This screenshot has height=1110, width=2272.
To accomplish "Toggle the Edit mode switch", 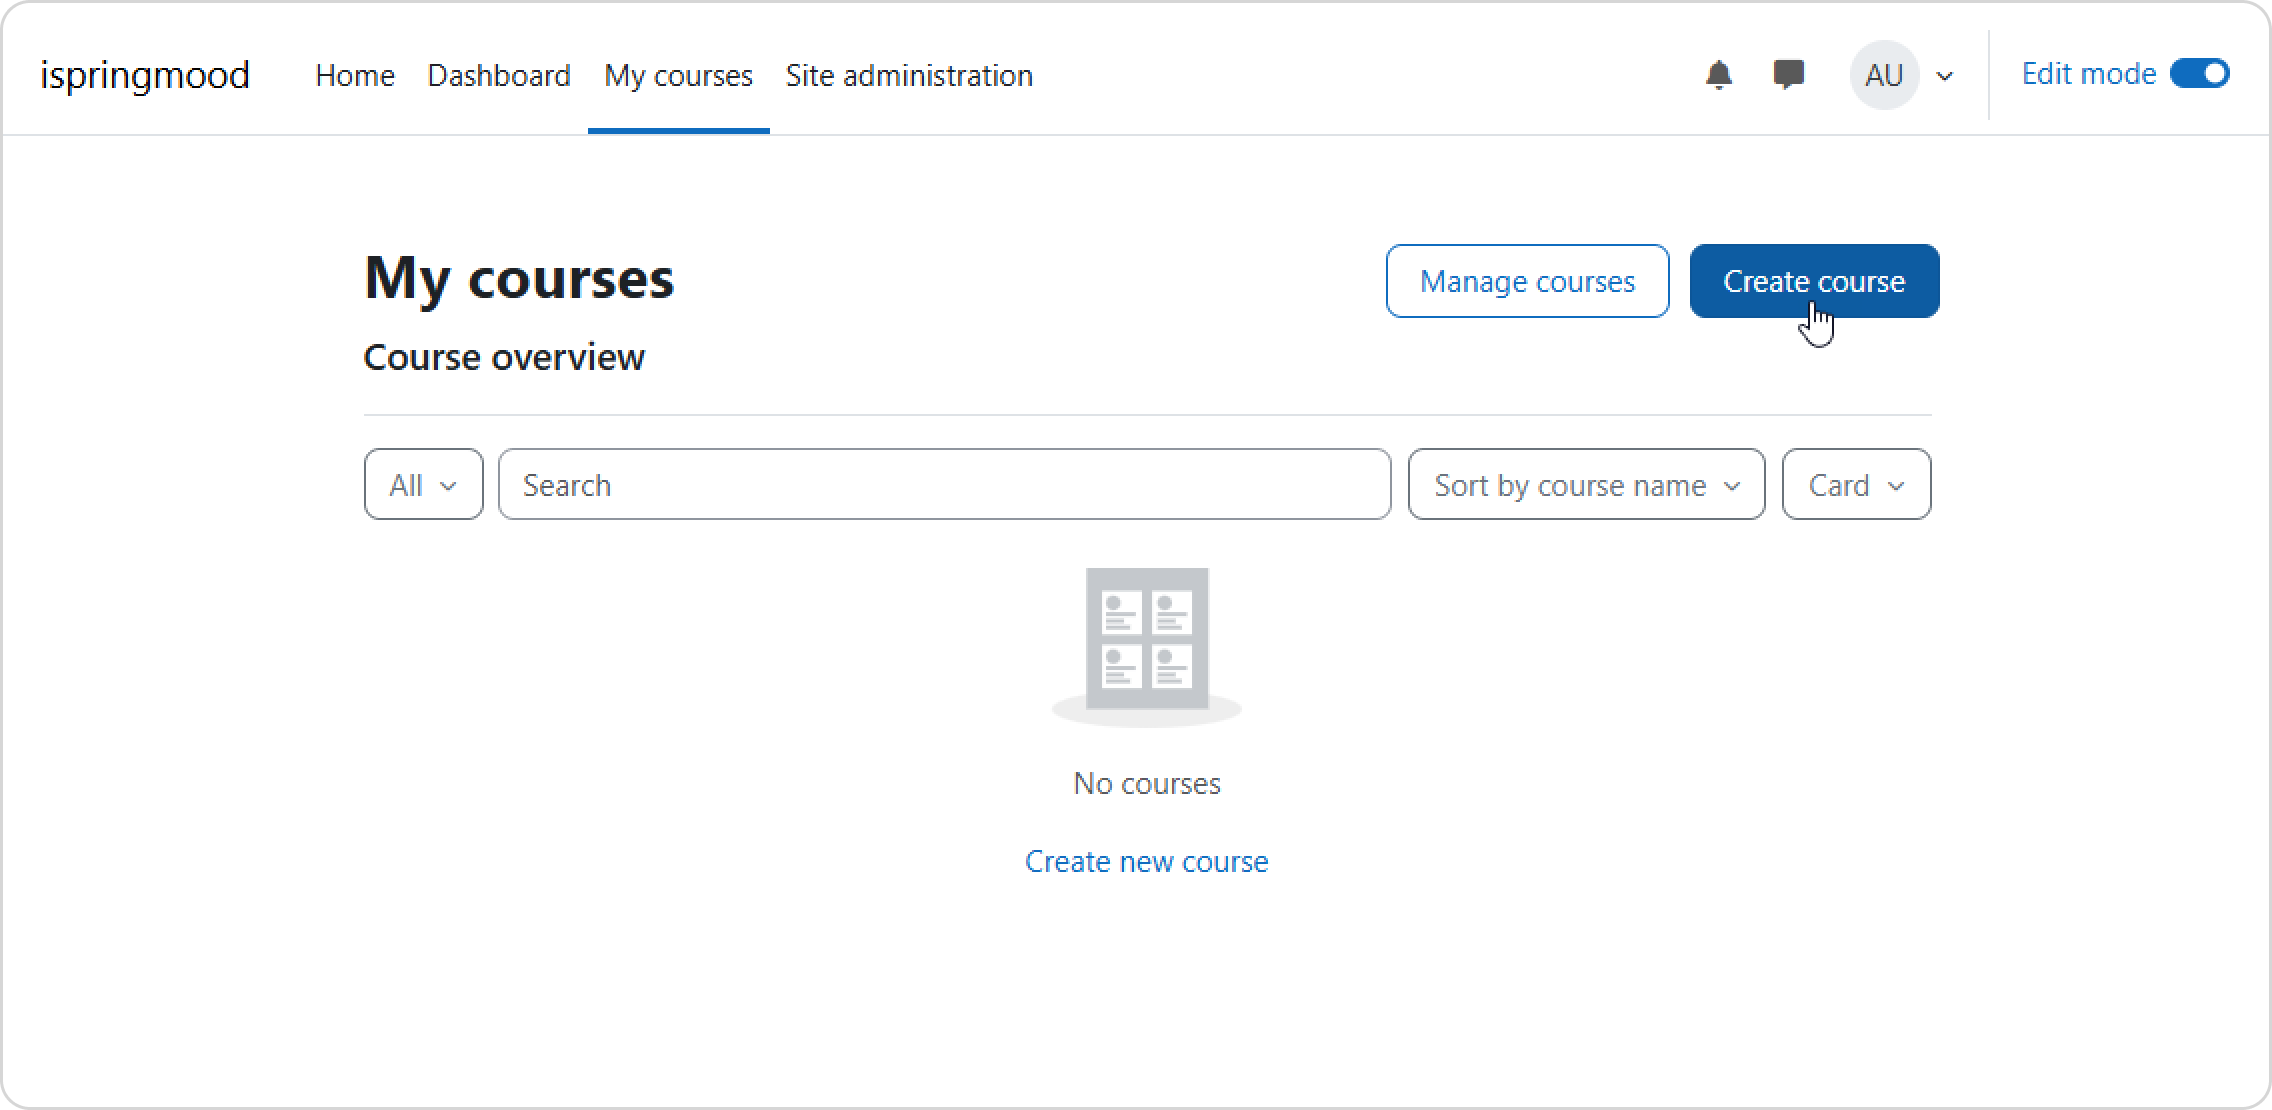I will [2199, 74].
